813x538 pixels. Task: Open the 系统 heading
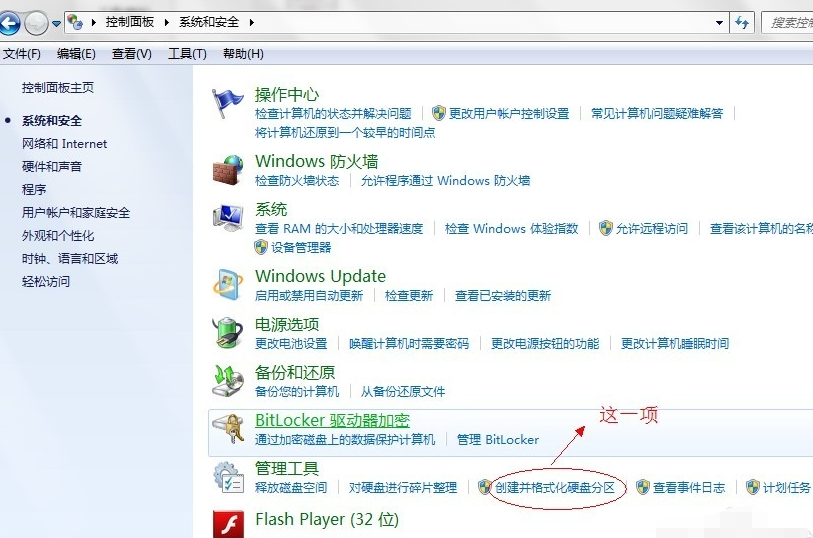(x=271, y=209)
